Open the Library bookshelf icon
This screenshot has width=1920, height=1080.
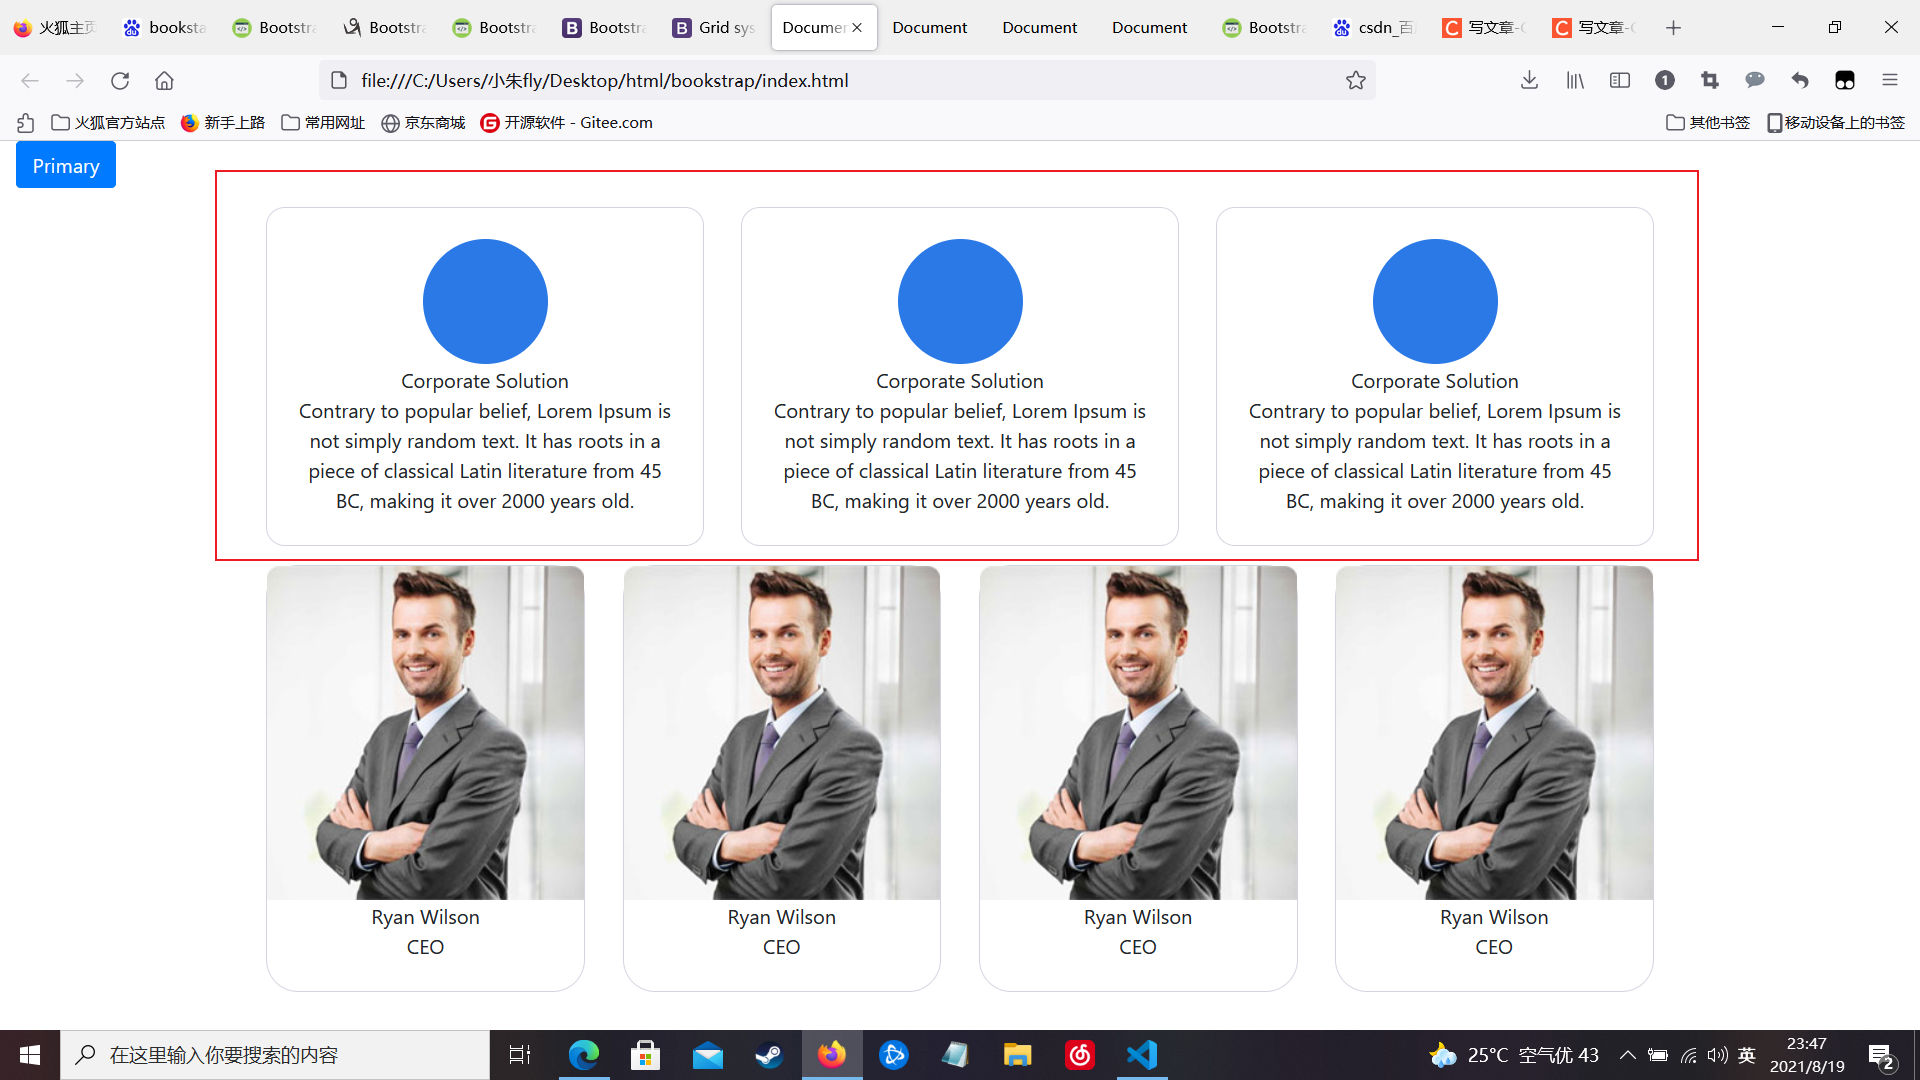click(1575, 80)
